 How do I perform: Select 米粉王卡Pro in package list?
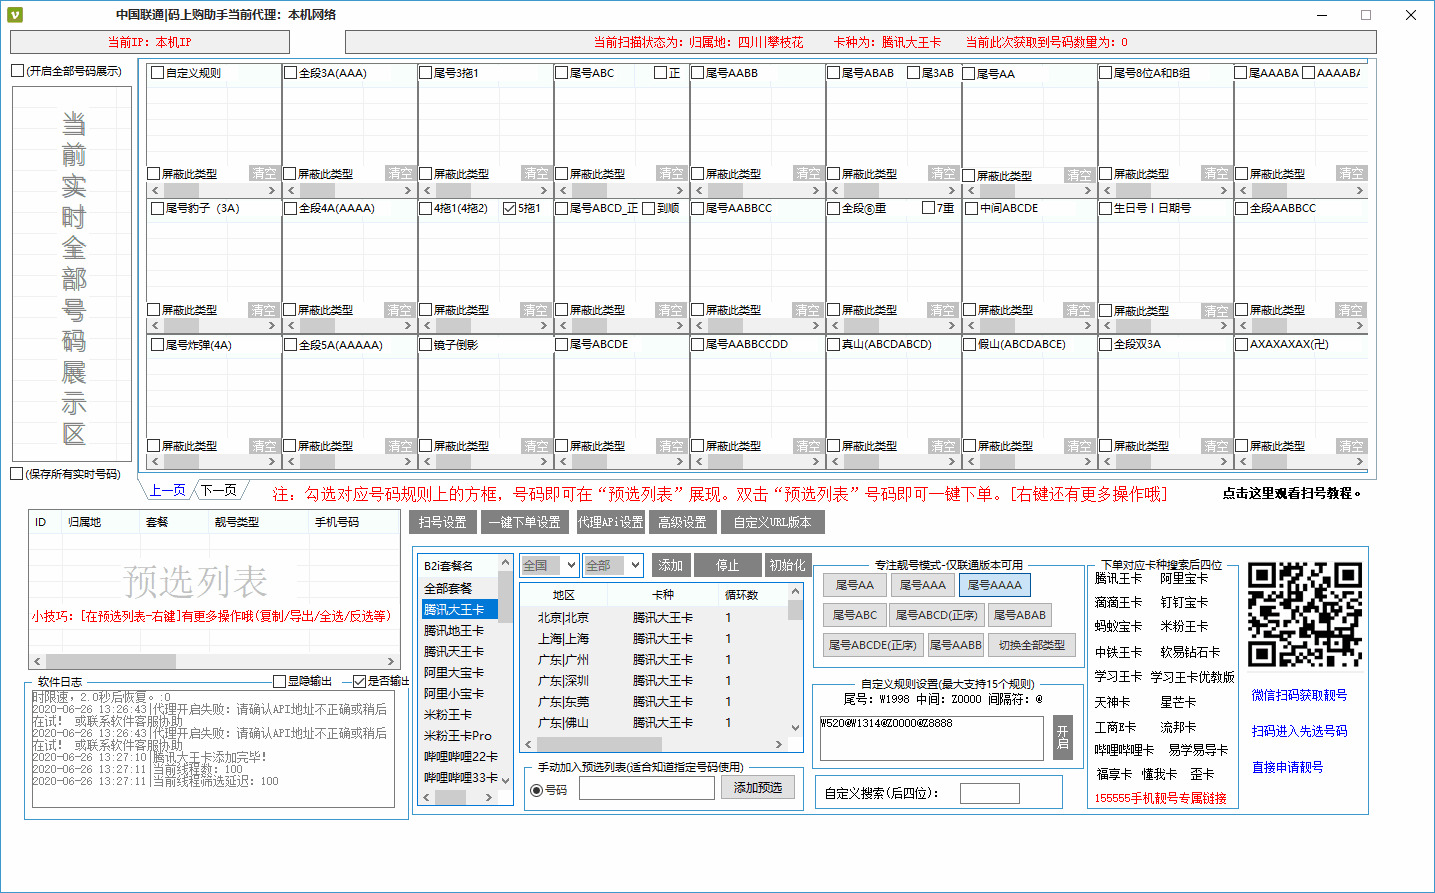point(459,735)
